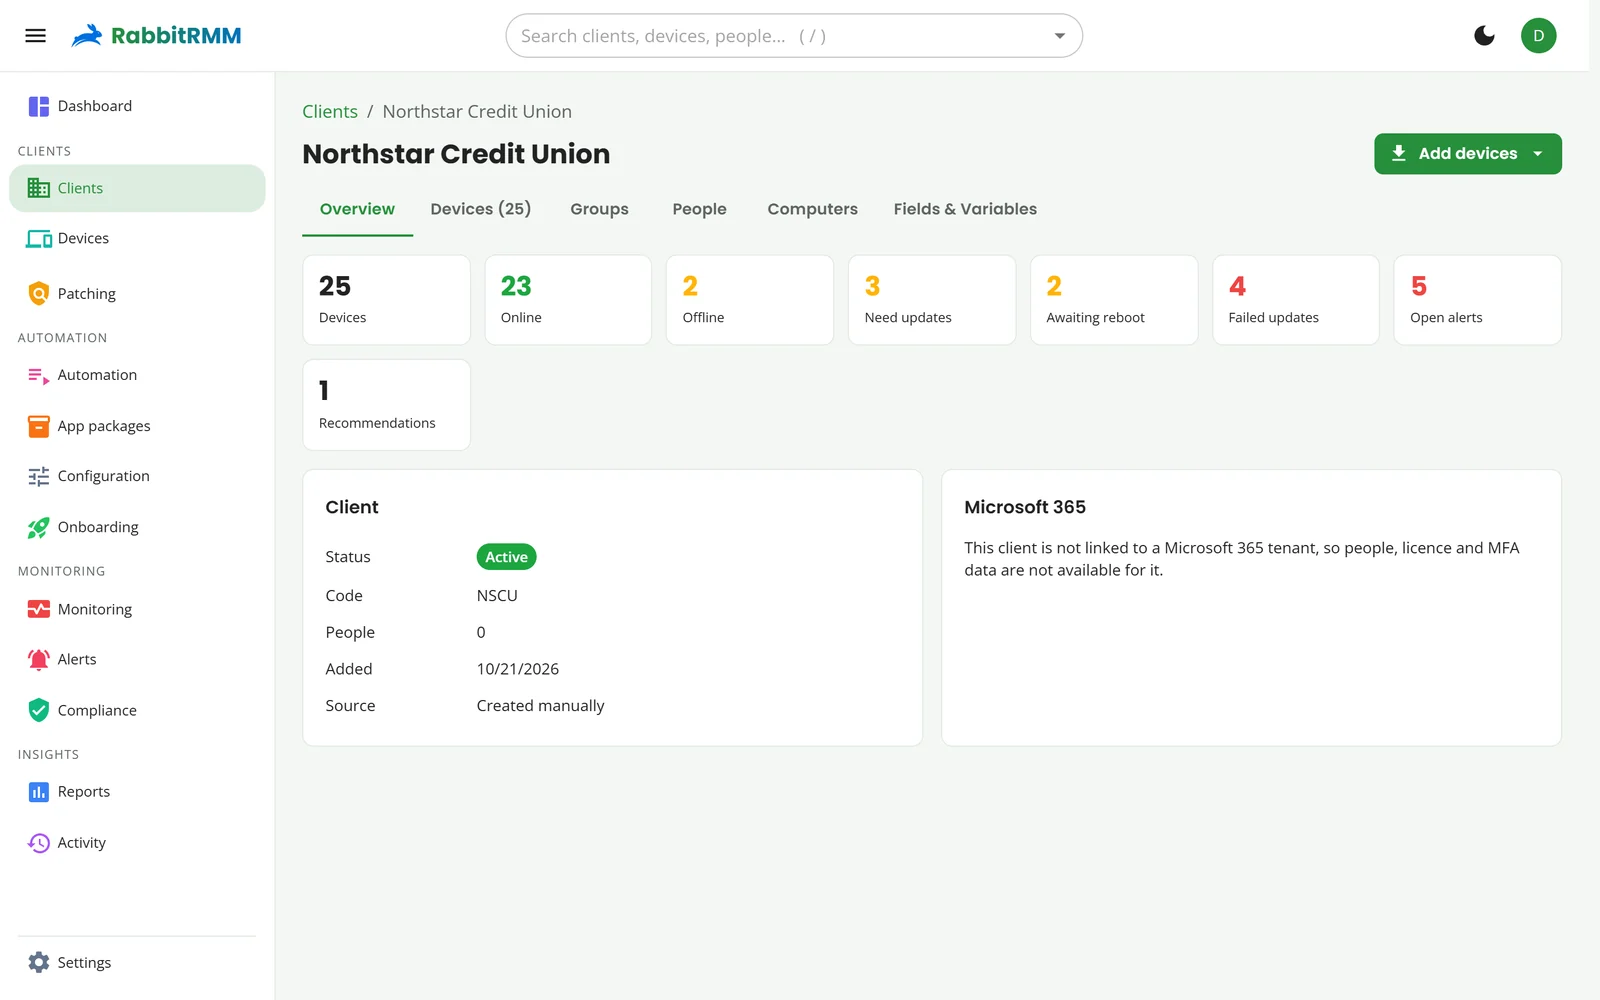Open the 3 Need updates card
This screenshot has height=1000, width=1600.
click(x=932, y=300)
